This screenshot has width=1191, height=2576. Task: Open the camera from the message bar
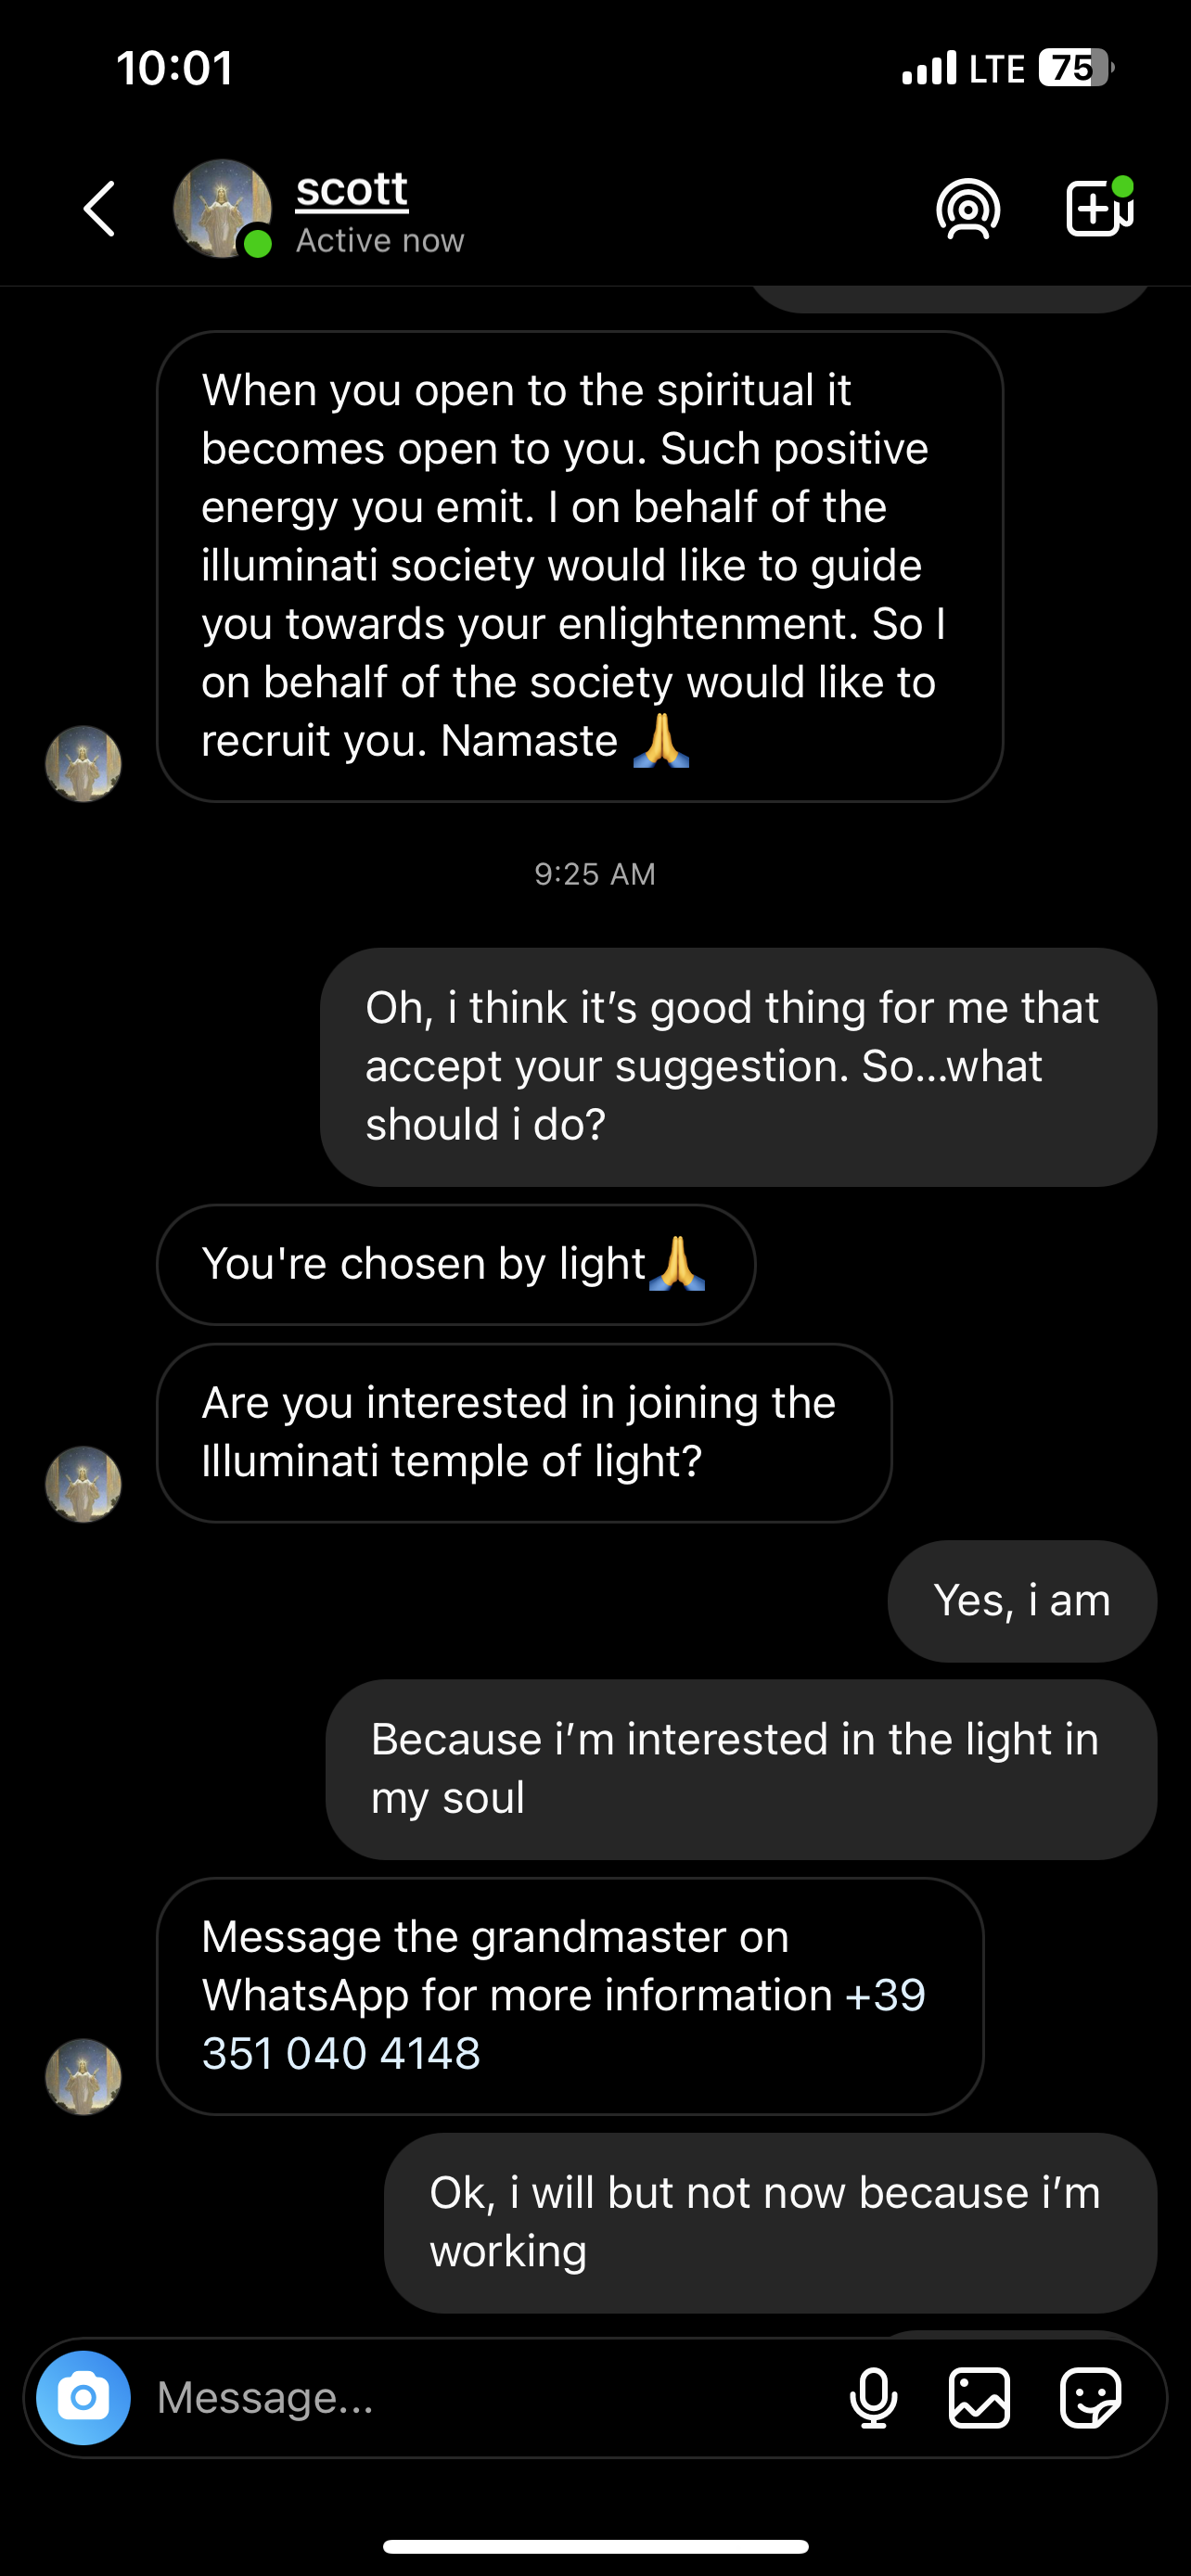click(x=83, y=2397)
